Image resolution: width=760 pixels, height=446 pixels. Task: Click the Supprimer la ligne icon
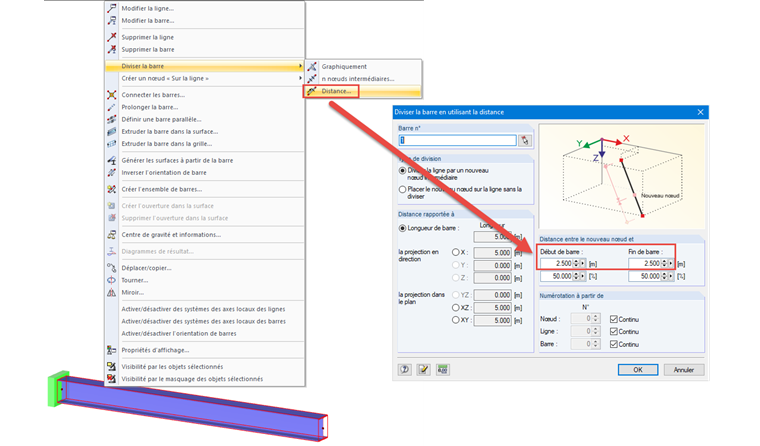pos(112,37)
